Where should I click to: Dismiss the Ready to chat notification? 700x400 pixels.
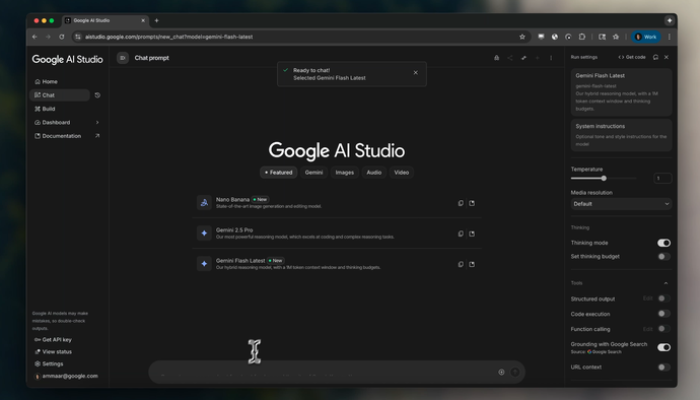[416, 73]
